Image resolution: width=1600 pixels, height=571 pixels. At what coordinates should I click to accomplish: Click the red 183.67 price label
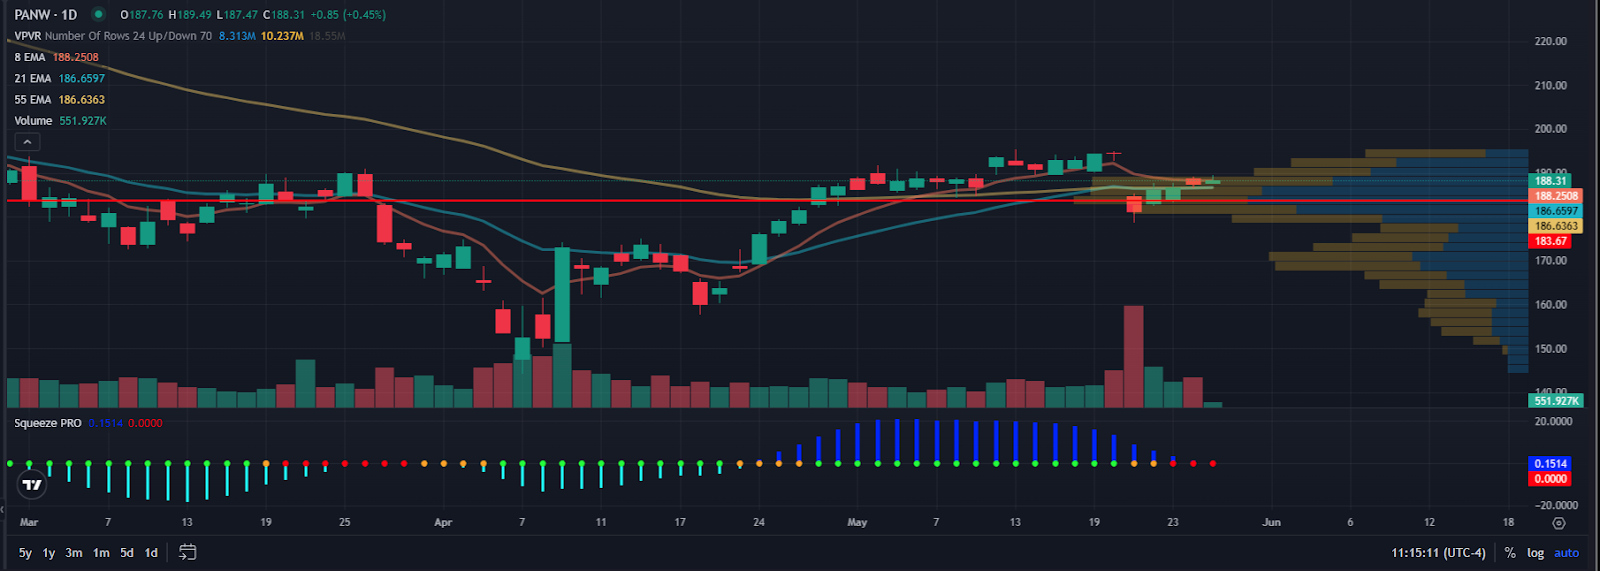(1551, 241)
